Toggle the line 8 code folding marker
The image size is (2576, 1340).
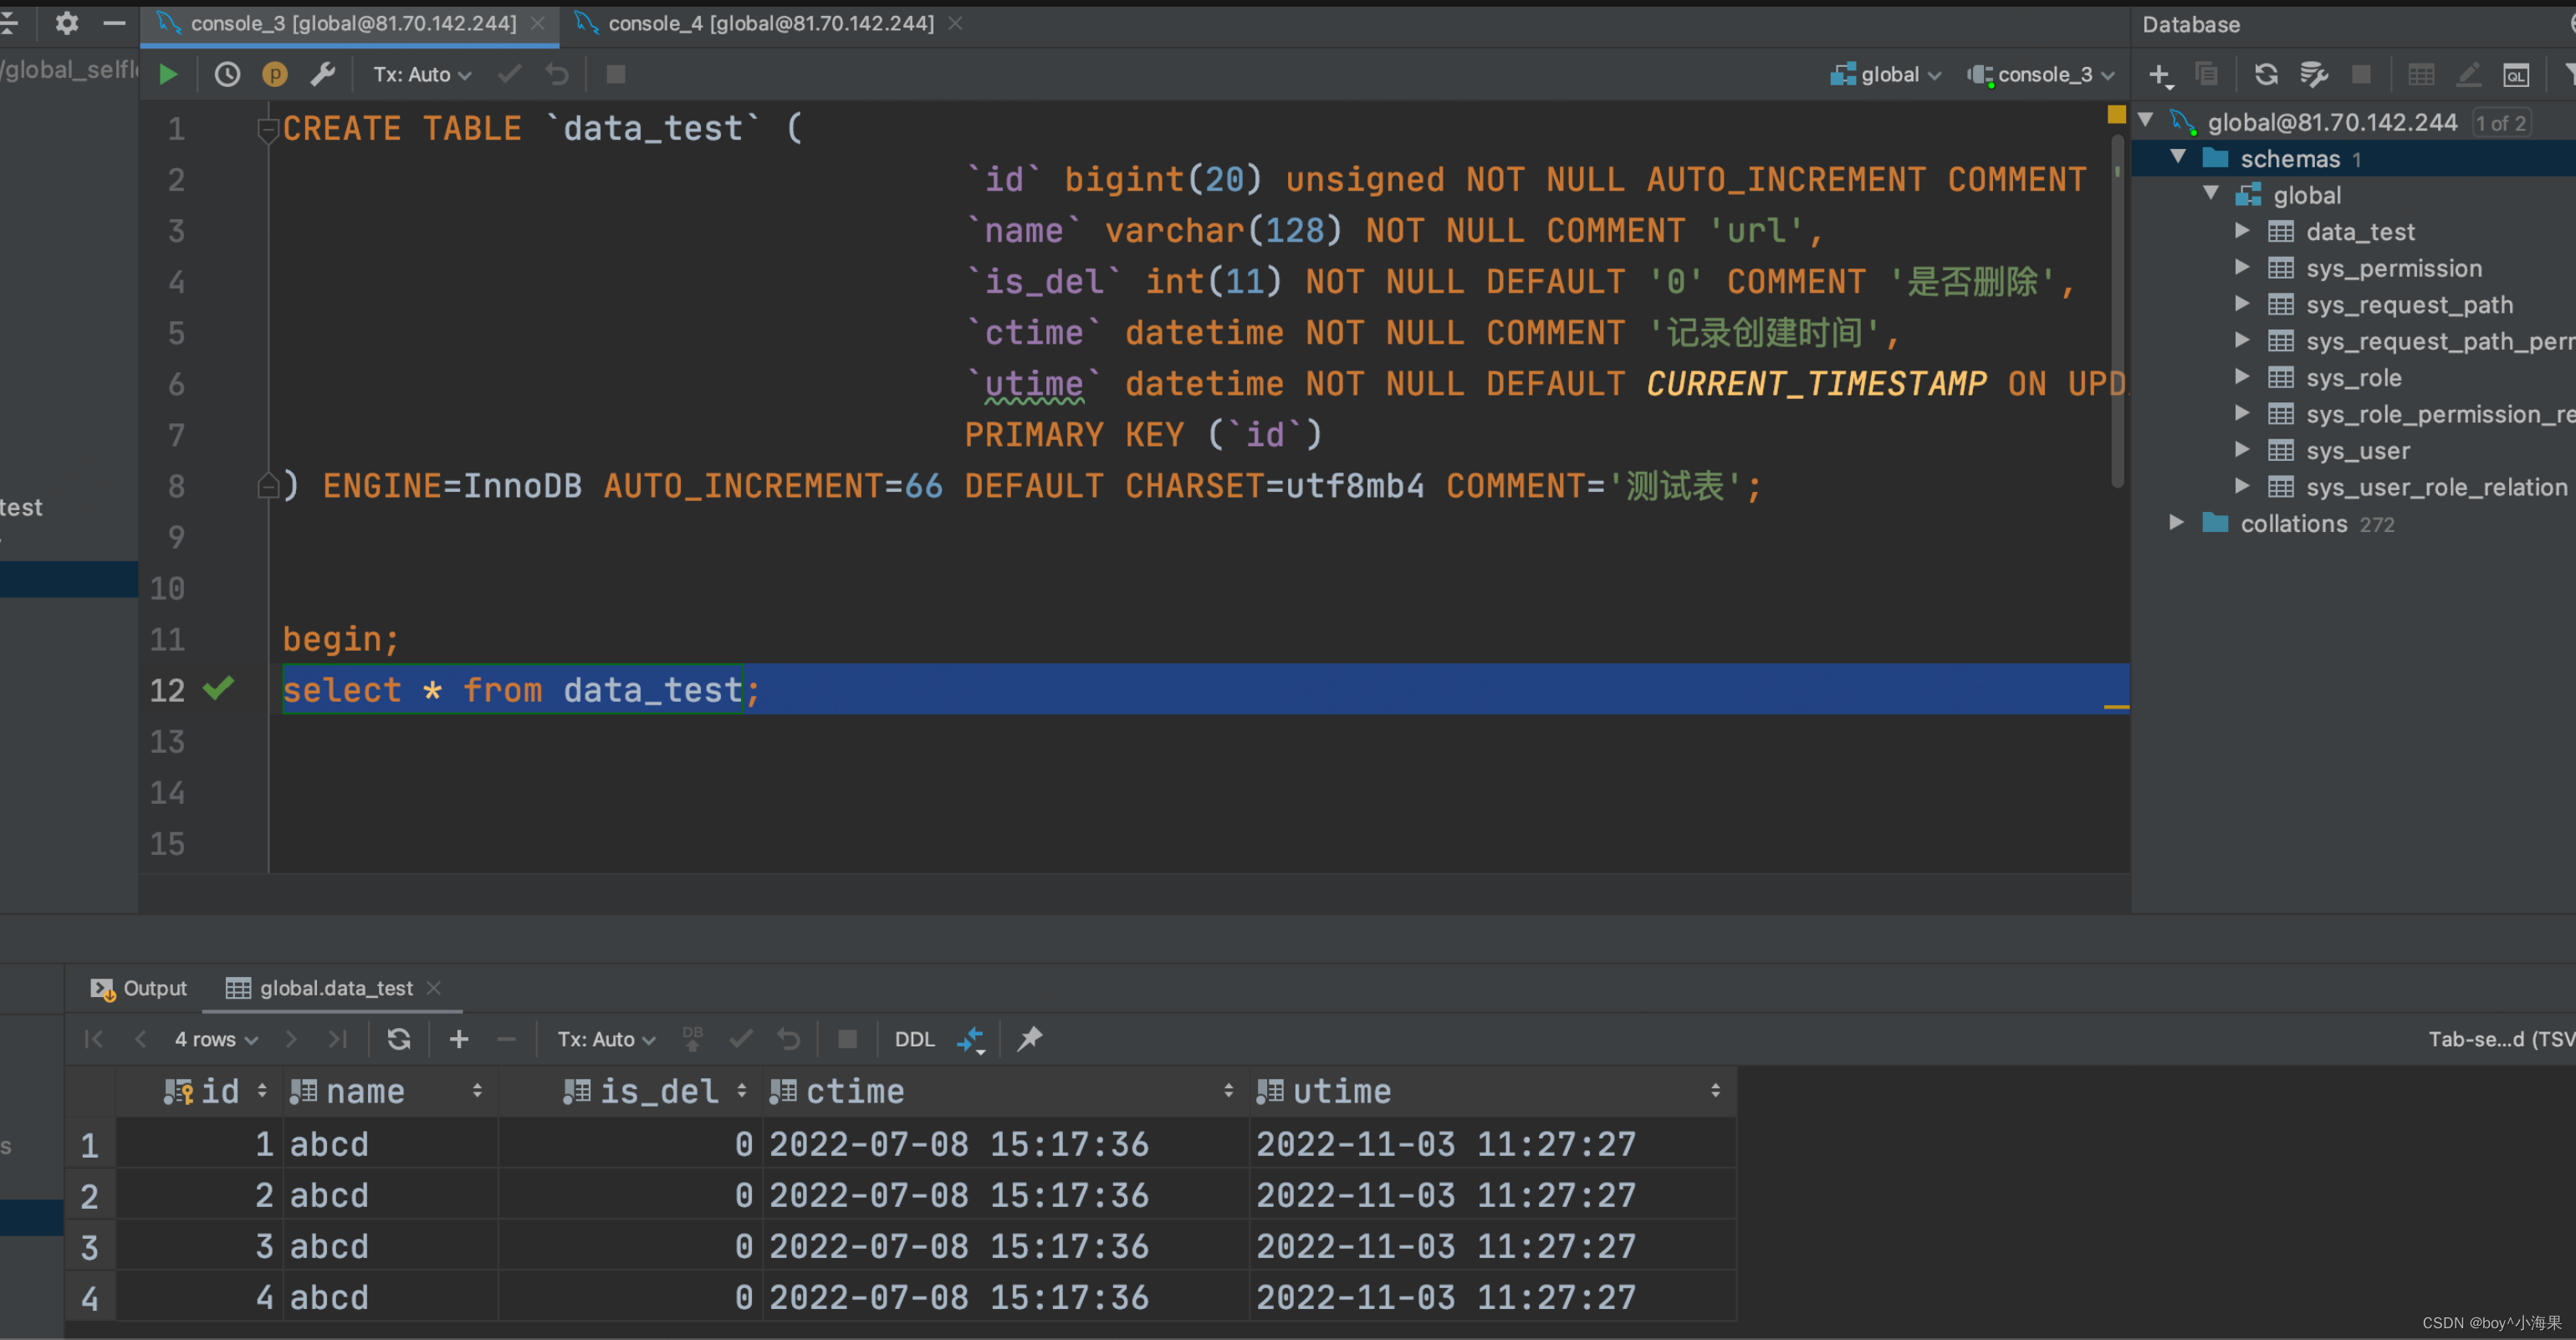pos(268,487)
